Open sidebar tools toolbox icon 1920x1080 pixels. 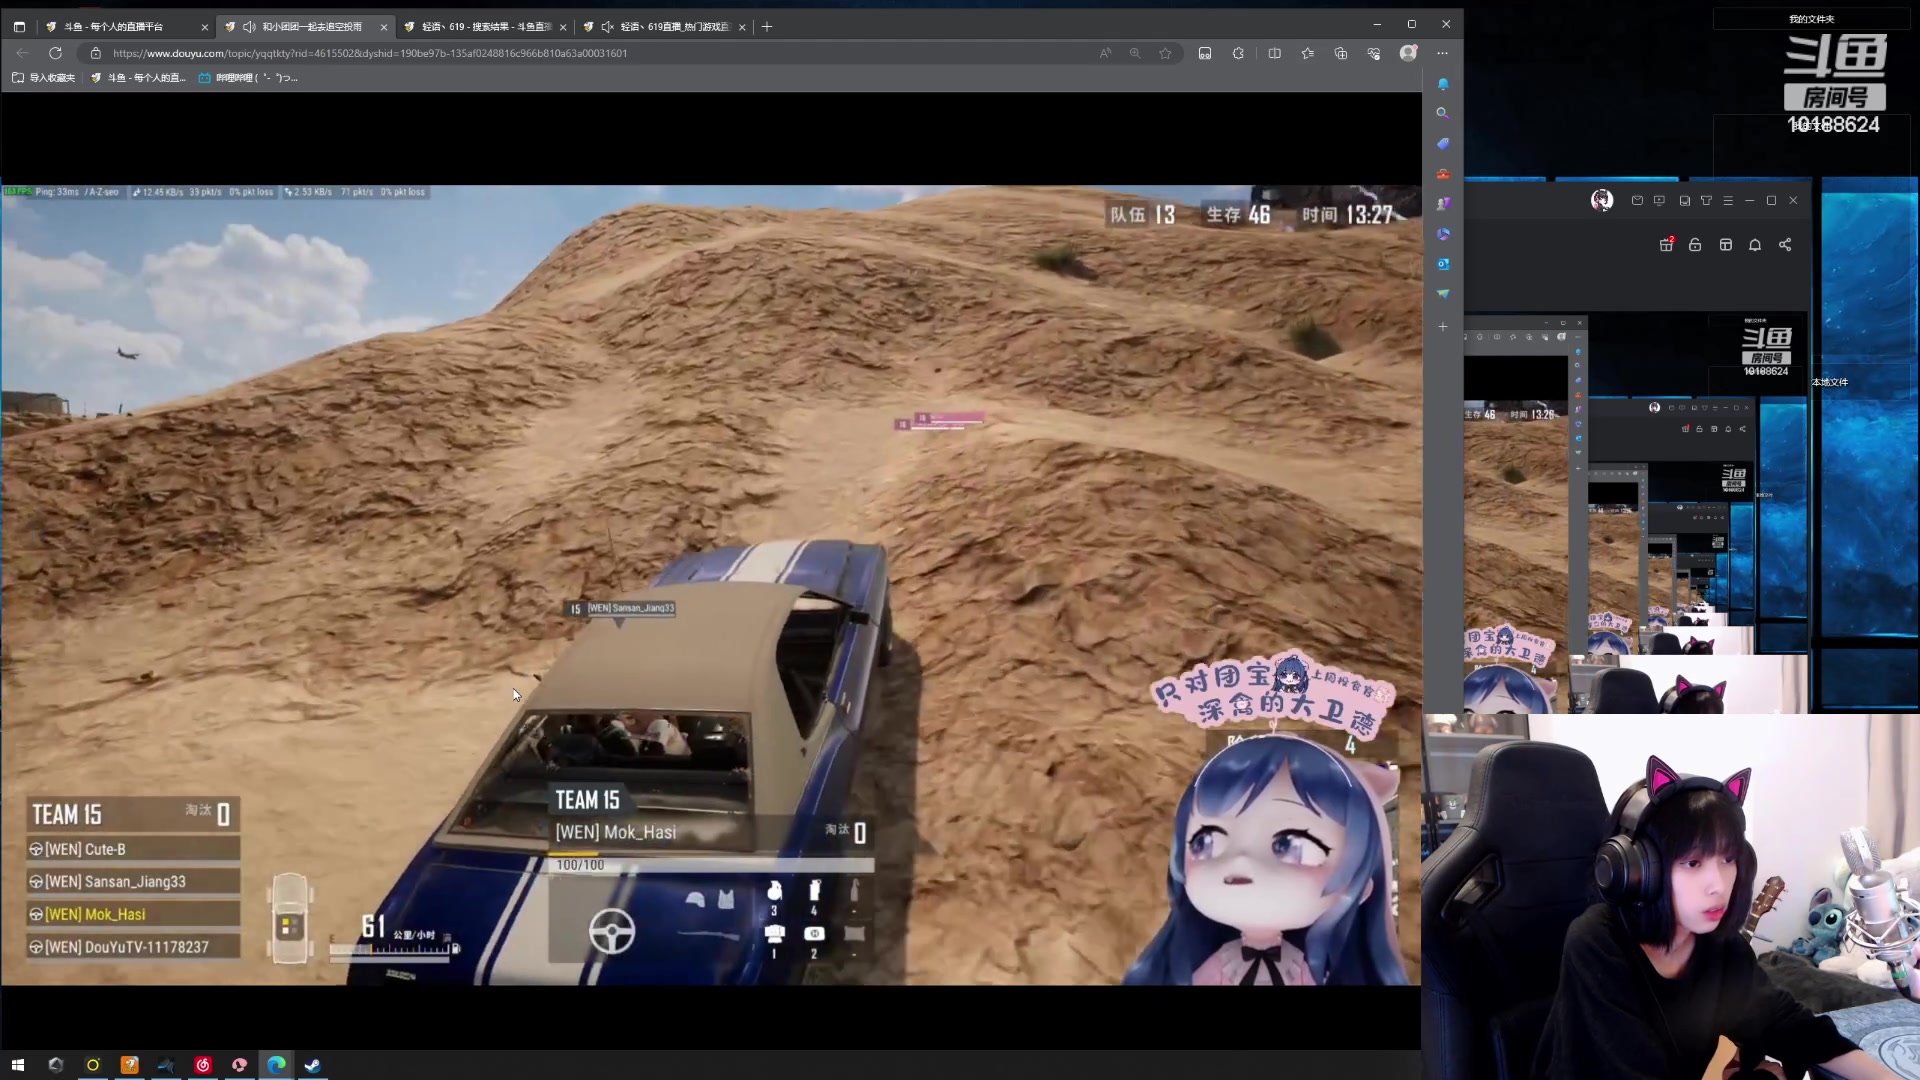1442,174
